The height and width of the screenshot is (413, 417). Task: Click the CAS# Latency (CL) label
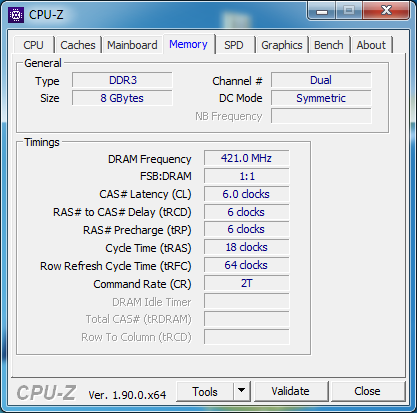click(x=145, y=194)
